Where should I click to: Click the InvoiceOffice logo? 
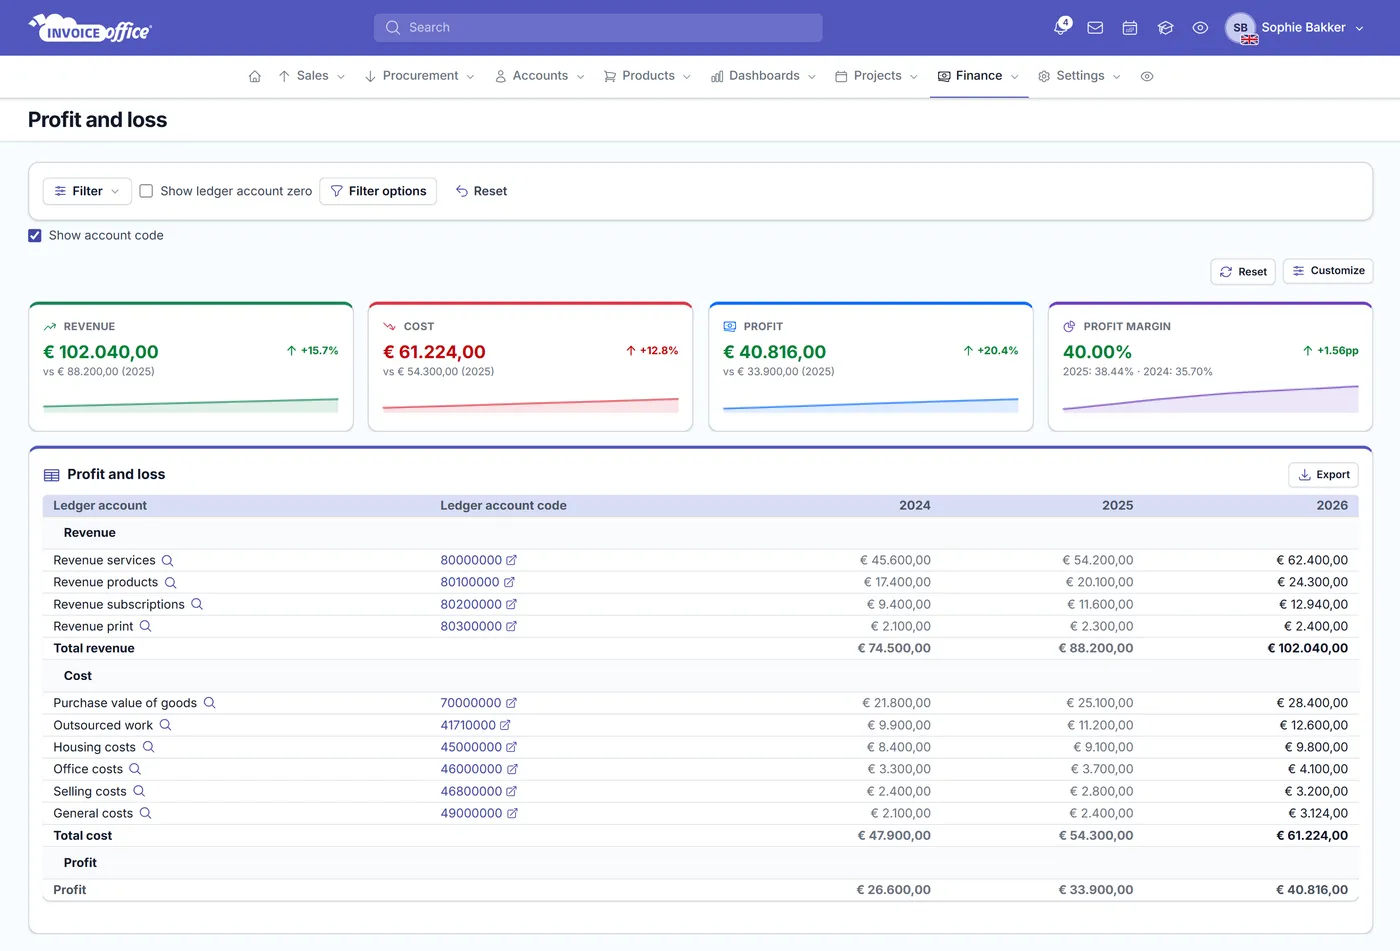90,28
